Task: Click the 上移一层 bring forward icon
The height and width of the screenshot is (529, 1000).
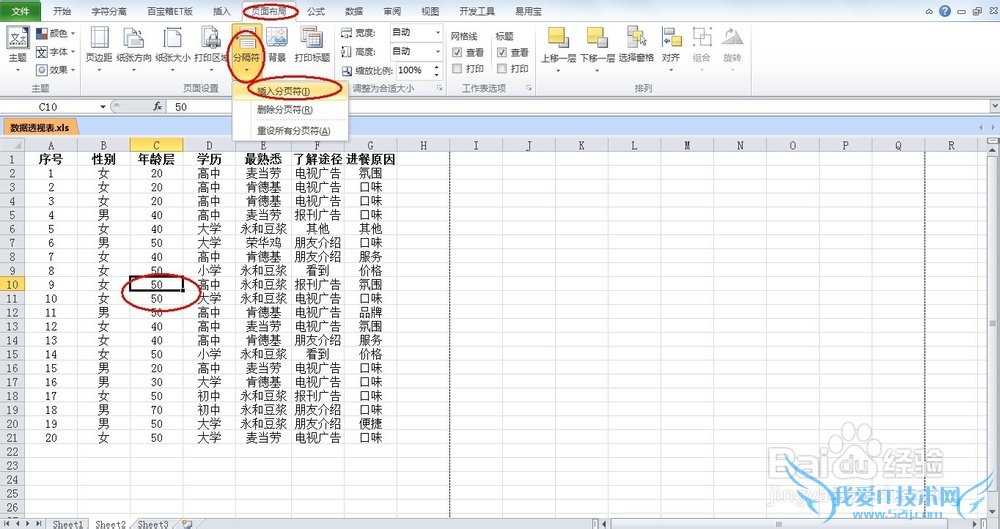Action: pyautogui.click(x=558, y=38)
